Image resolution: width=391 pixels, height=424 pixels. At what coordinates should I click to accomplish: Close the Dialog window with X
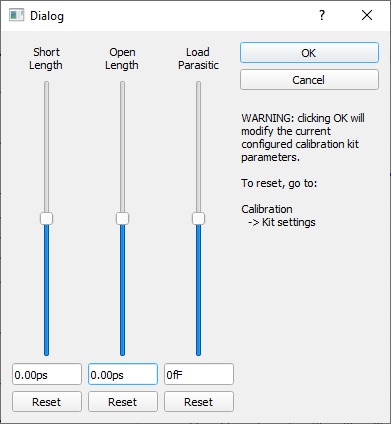click(x=367, y=15)
